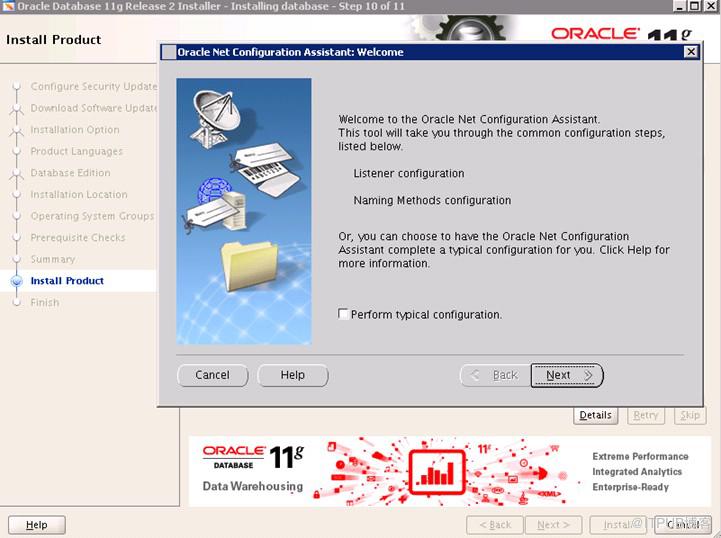Click the Skip button in installer
The image size is (721, 538).
[x=690, y=415]
